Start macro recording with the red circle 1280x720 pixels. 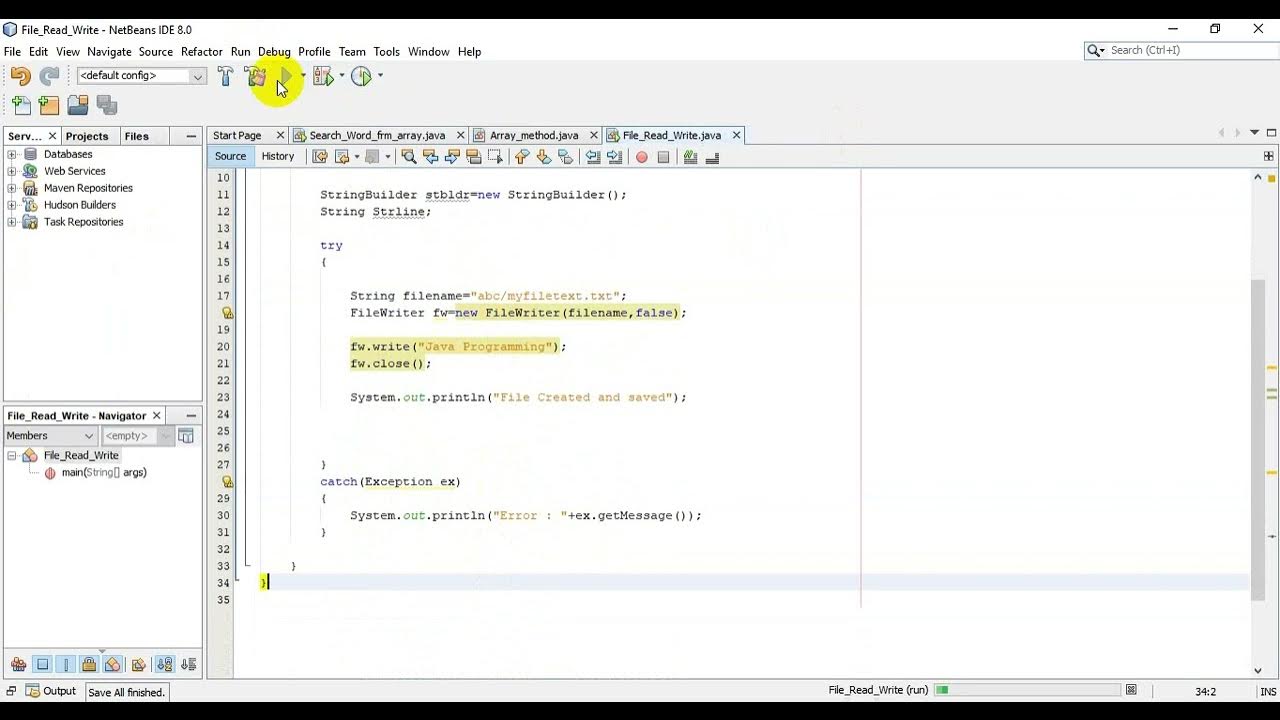[641, 157]
